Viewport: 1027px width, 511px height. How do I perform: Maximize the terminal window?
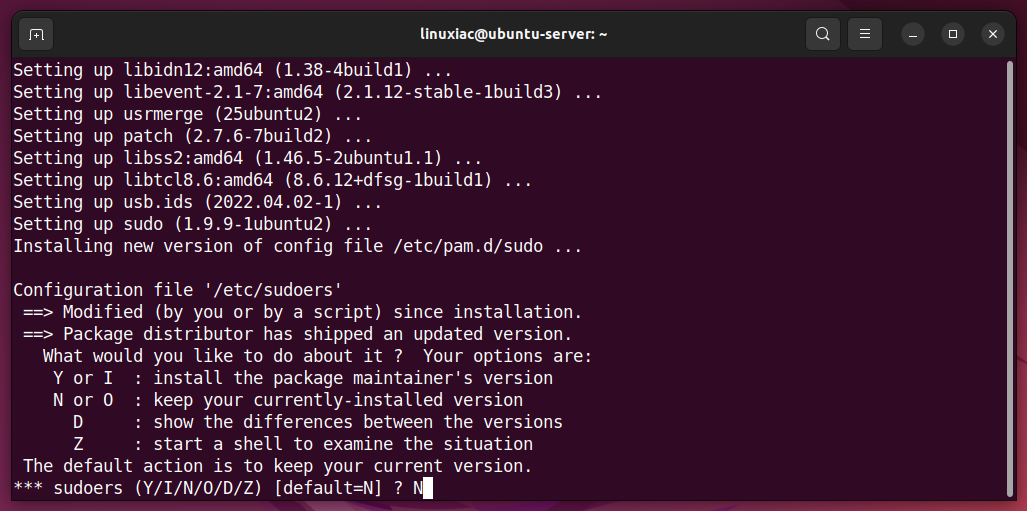pyautogui.click(x=953, y=34)
